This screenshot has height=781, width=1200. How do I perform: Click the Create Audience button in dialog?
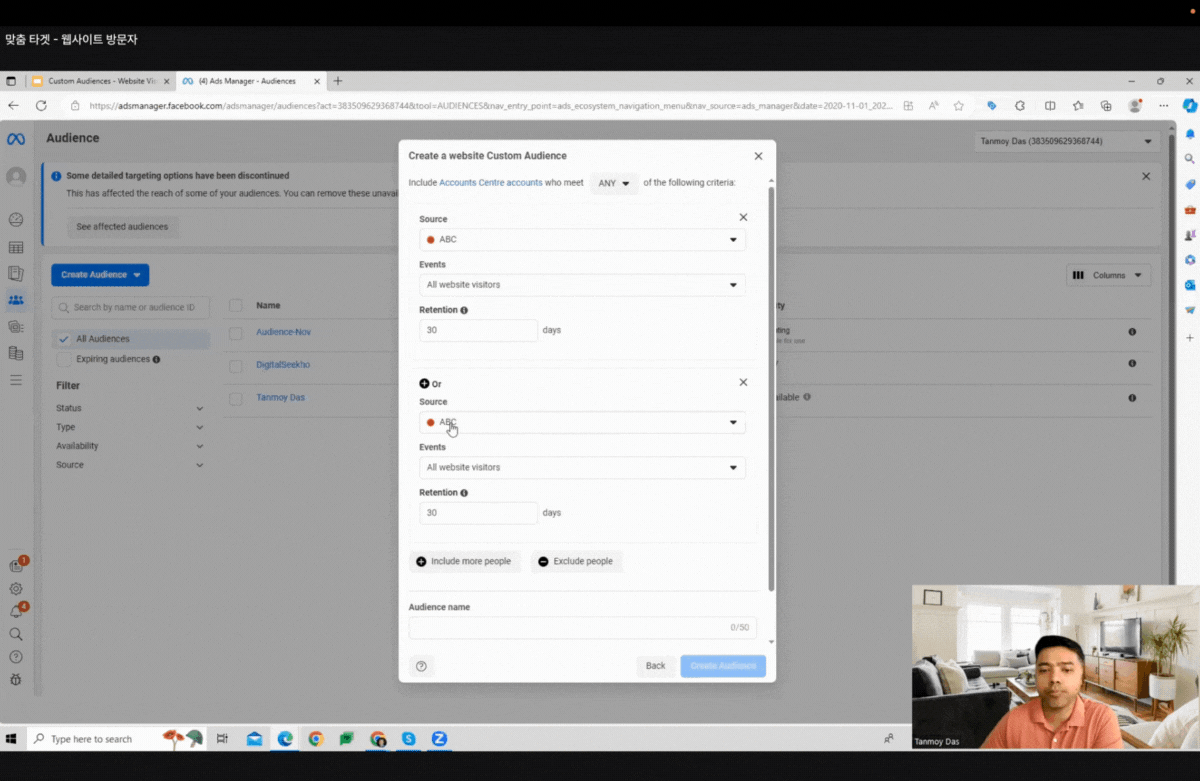tap(723, 666)
